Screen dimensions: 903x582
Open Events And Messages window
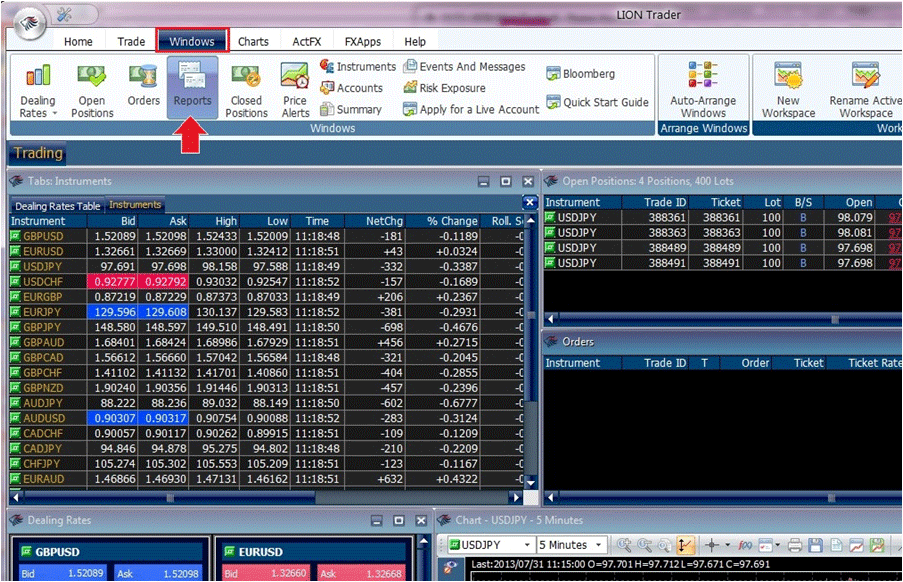click(x=464, y=67)
